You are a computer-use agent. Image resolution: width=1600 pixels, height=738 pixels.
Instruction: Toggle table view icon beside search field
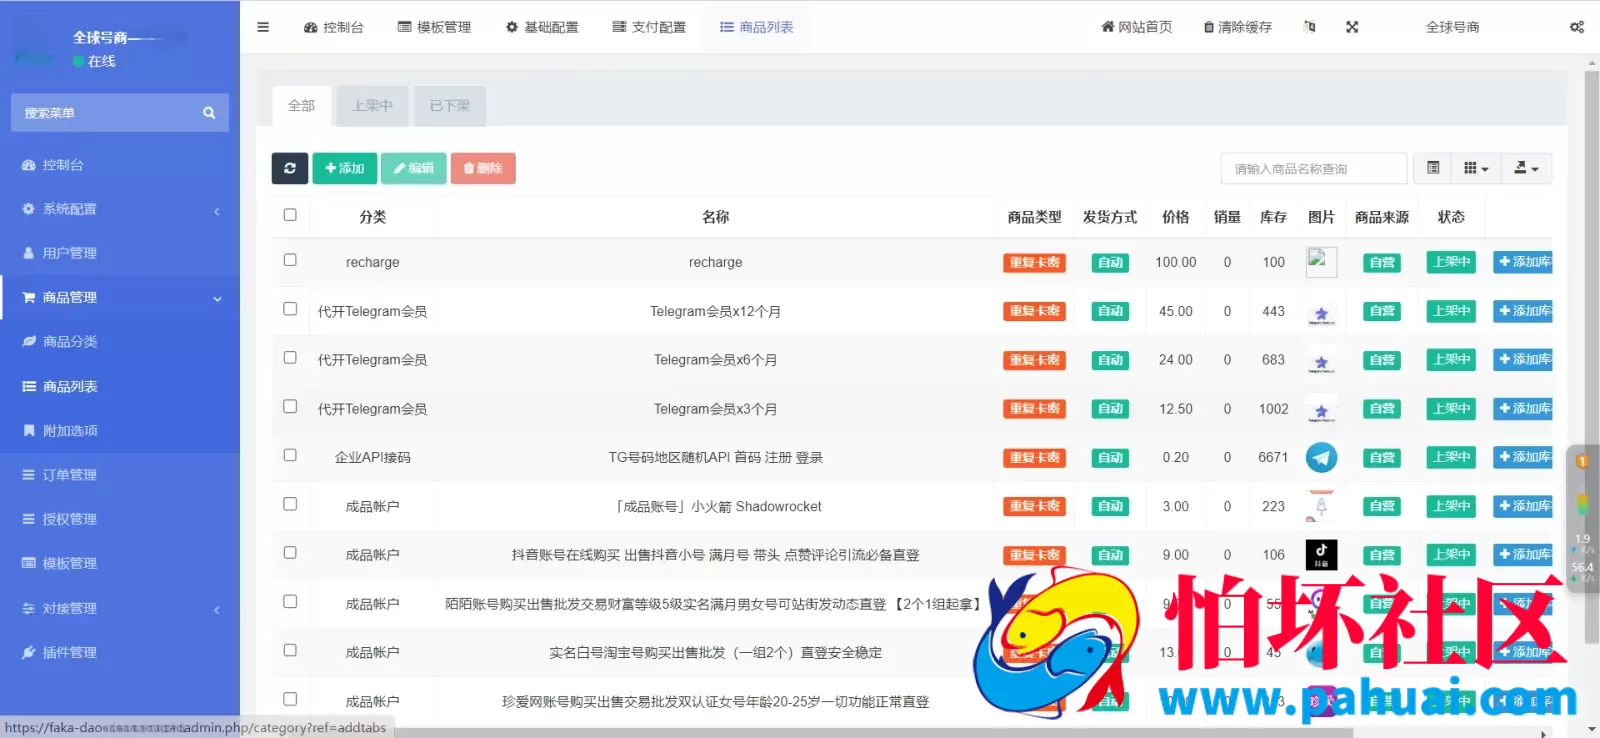(1433, 168)
